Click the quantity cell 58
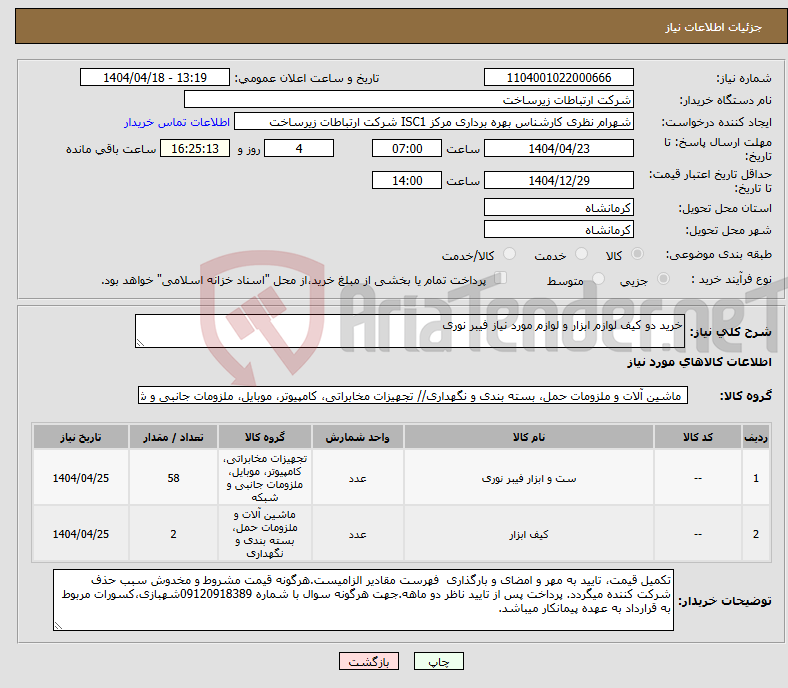 click(x=173, y=478)
